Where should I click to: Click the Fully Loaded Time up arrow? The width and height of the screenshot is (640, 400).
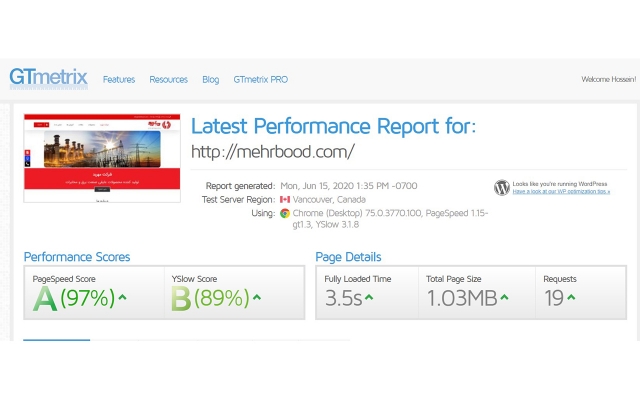[x=369, y=297]
